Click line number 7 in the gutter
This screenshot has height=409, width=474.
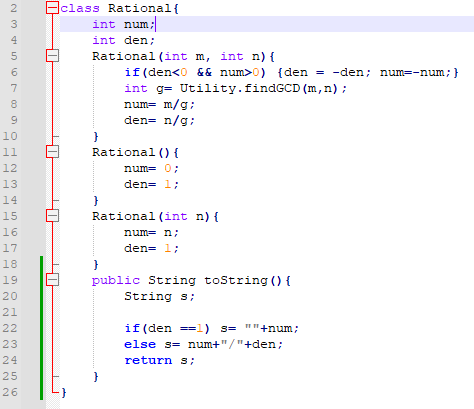[x=14, y=88]
